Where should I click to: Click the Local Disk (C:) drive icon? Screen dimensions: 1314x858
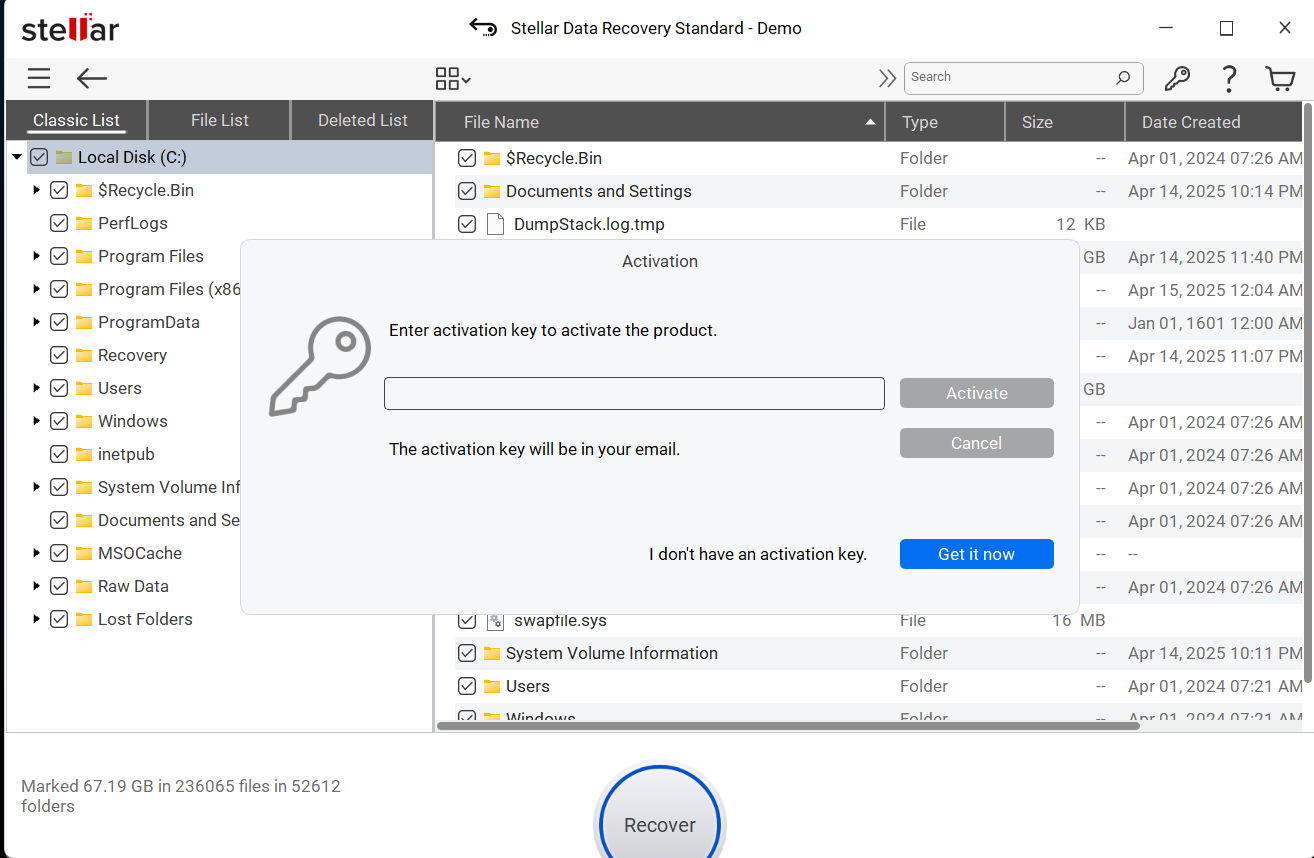[64, 157]
